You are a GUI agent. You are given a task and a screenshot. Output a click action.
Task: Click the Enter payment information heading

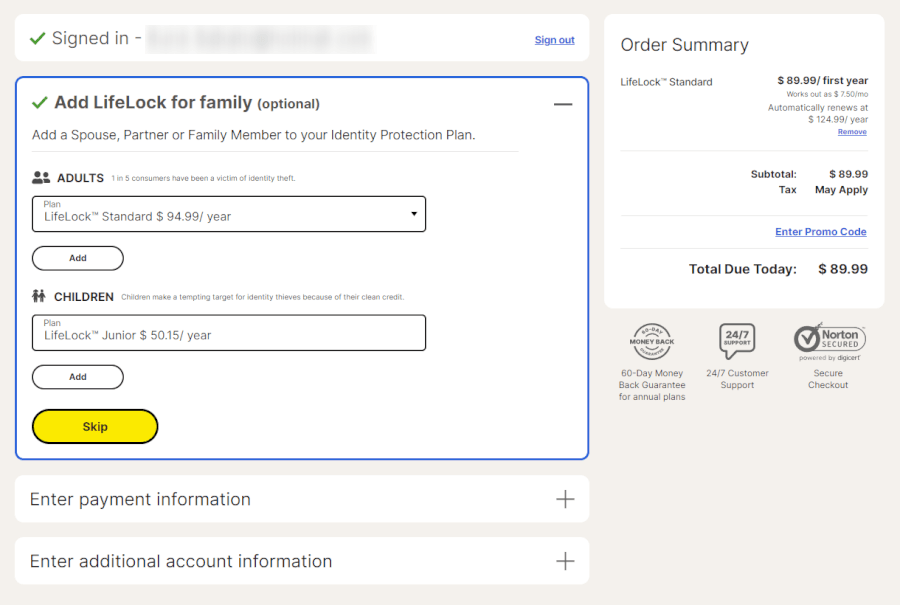(140, 499)
